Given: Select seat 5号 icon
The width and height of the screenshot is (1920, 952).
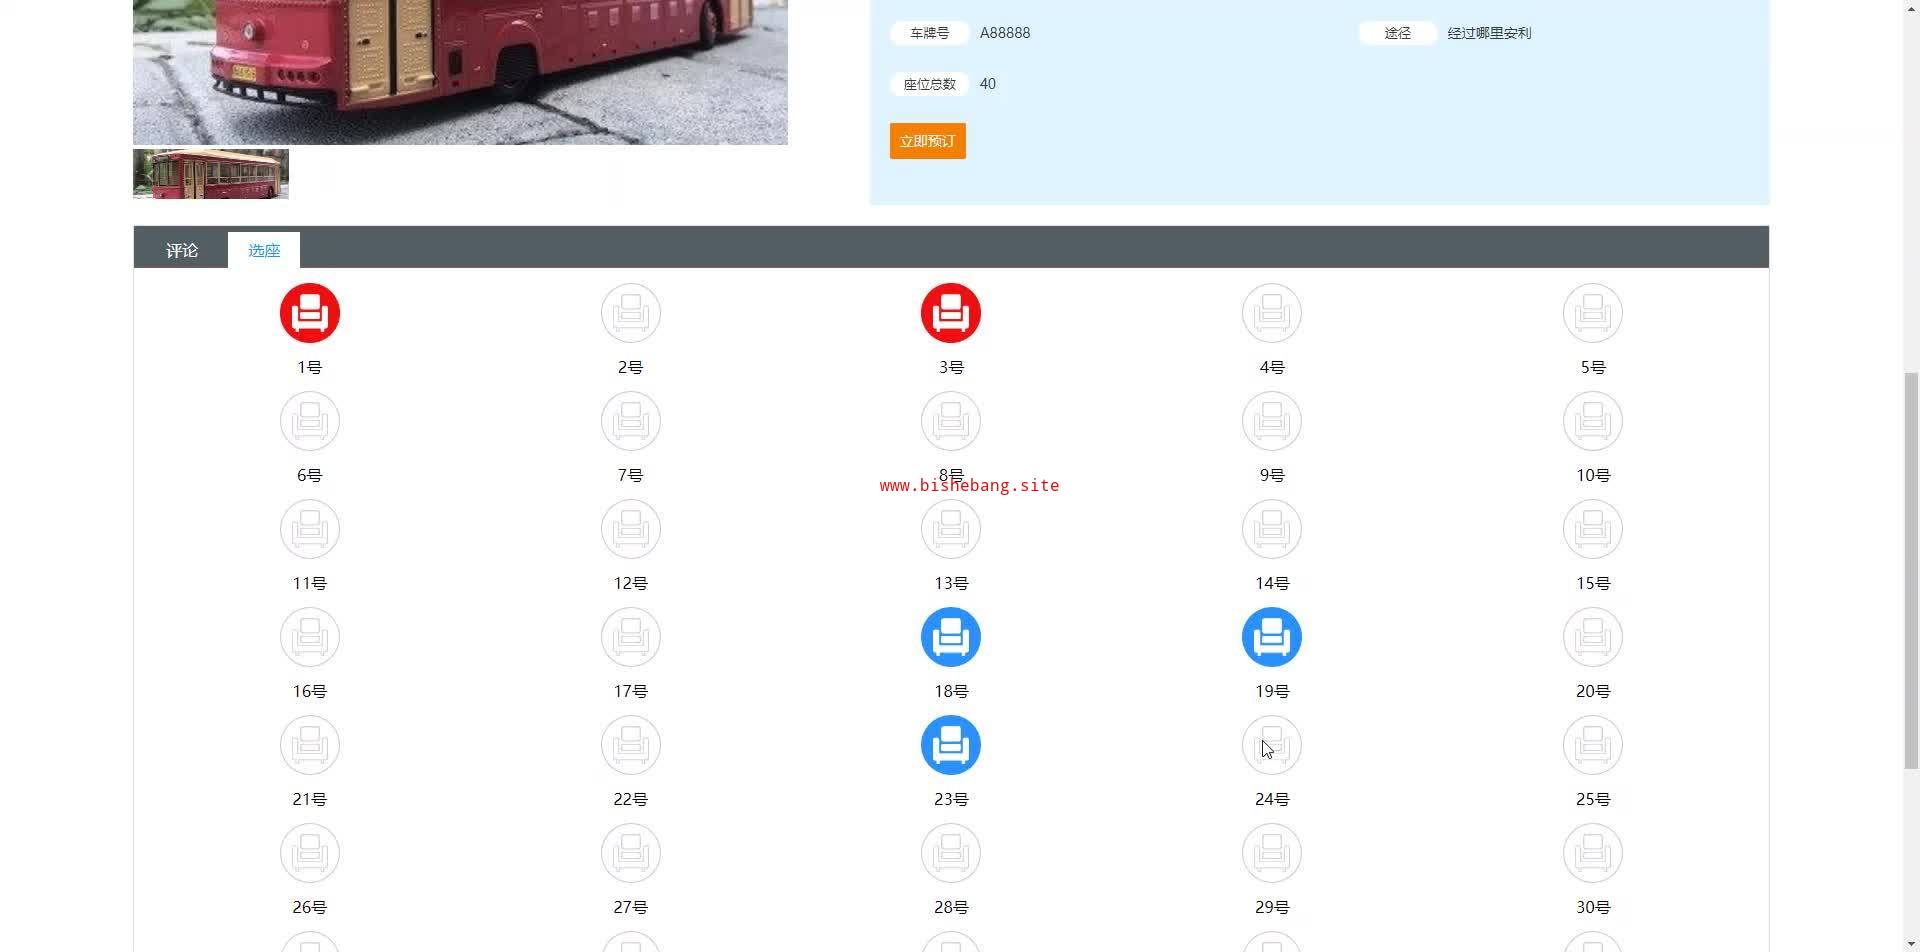Looking at the screenshot, I should [x=1593, y=313].
